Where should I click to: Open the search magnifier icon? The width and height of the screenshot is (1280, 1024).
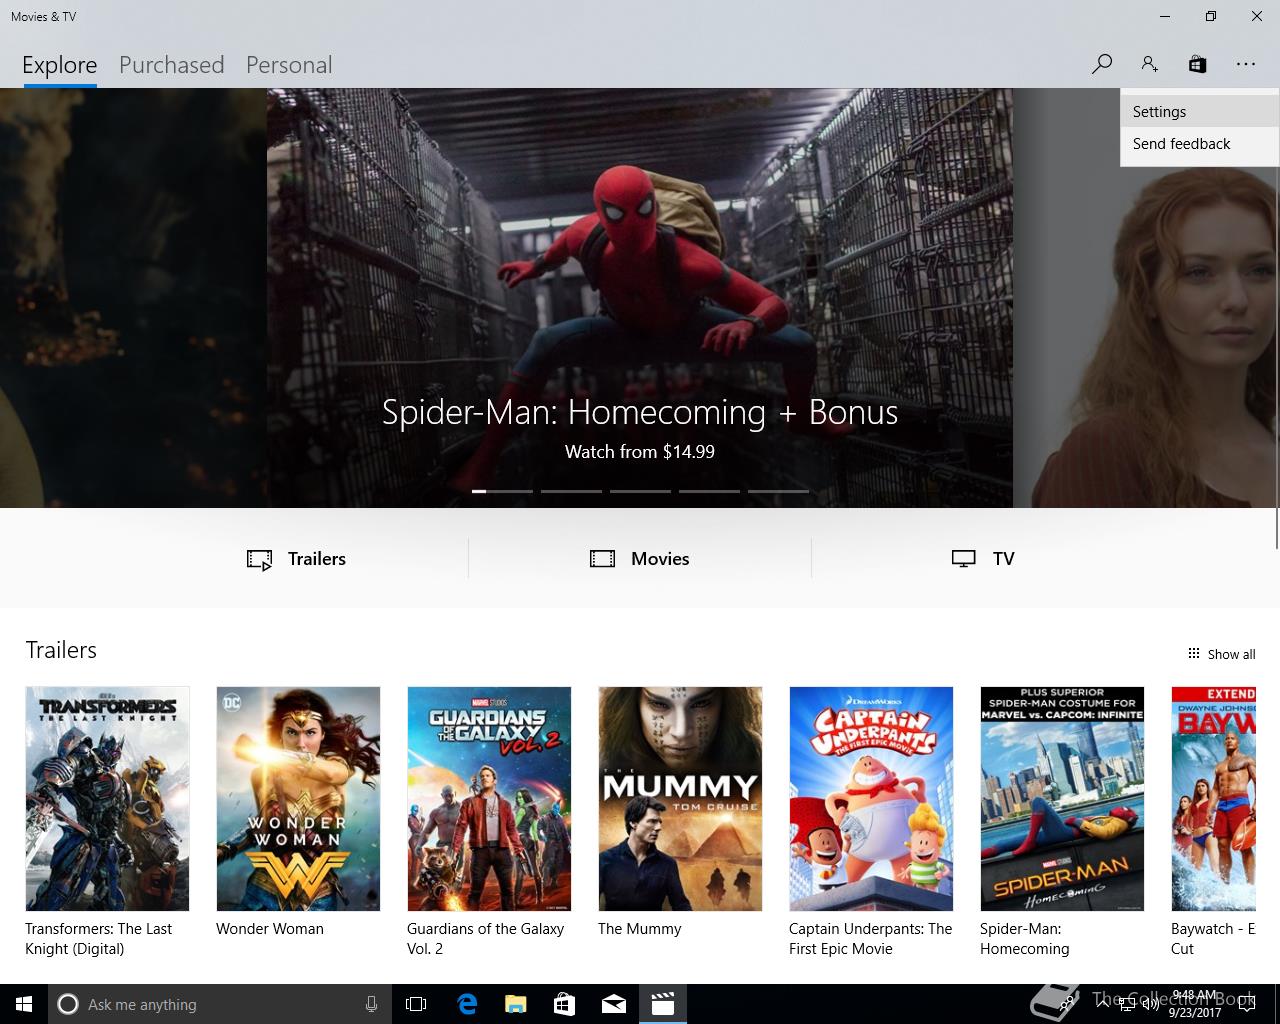click(1101, 64)
